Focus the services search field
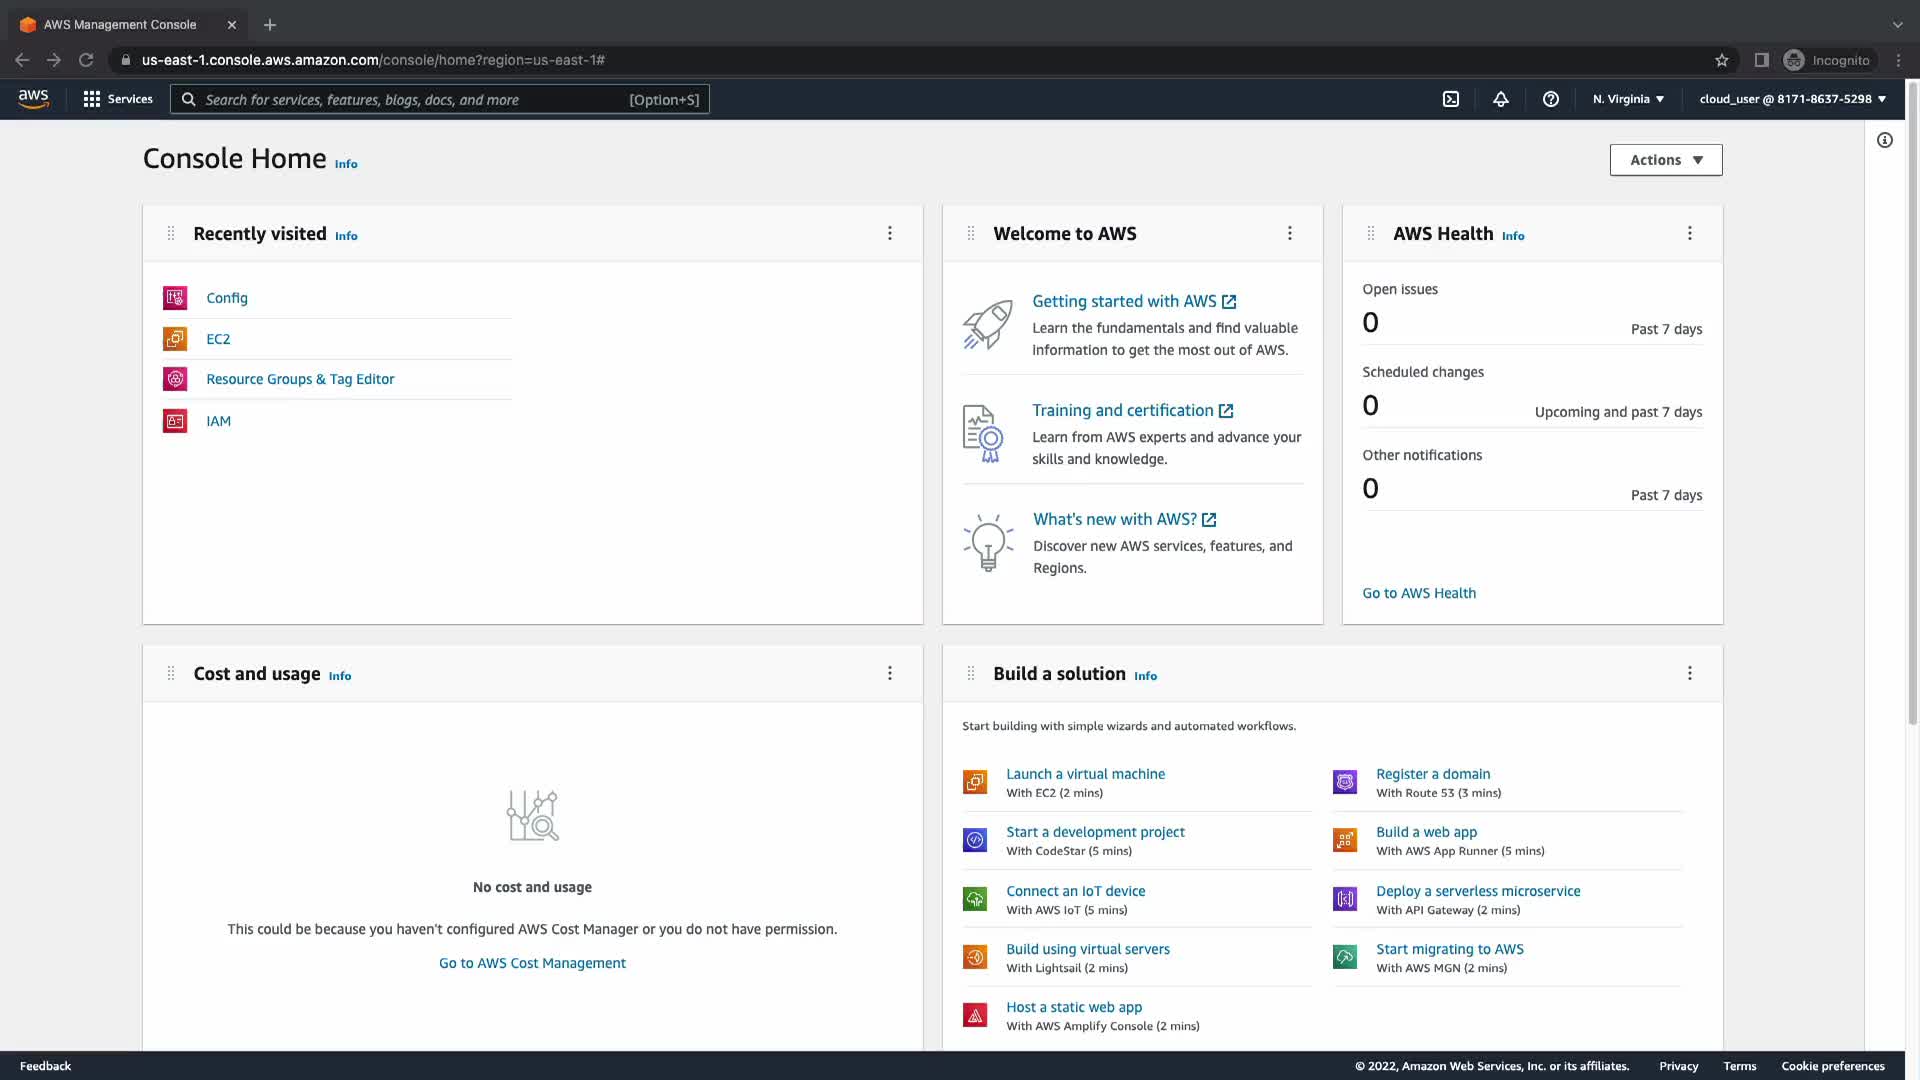The image size is (1920, 1080). (440, 99)
